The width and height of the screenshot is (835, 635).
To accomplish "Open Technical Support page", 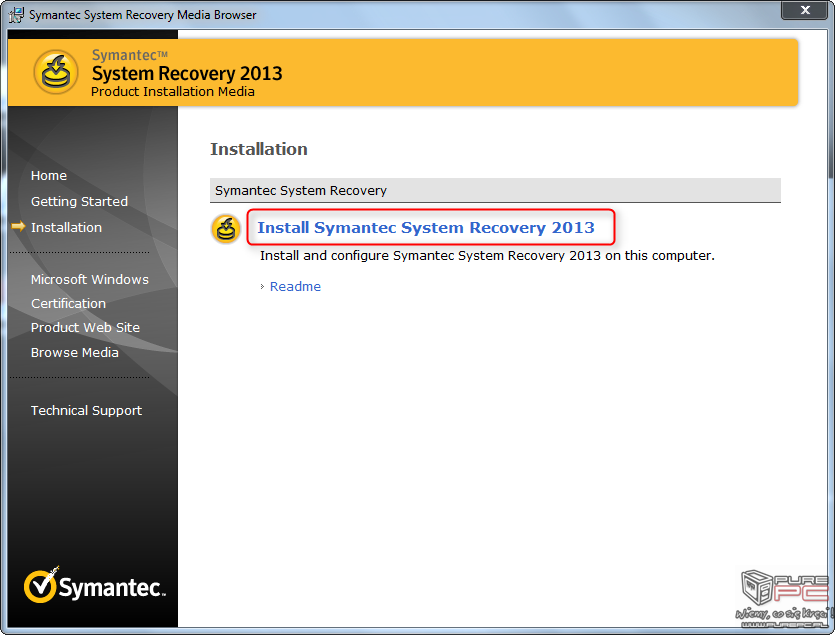I will tap(86, 411).
